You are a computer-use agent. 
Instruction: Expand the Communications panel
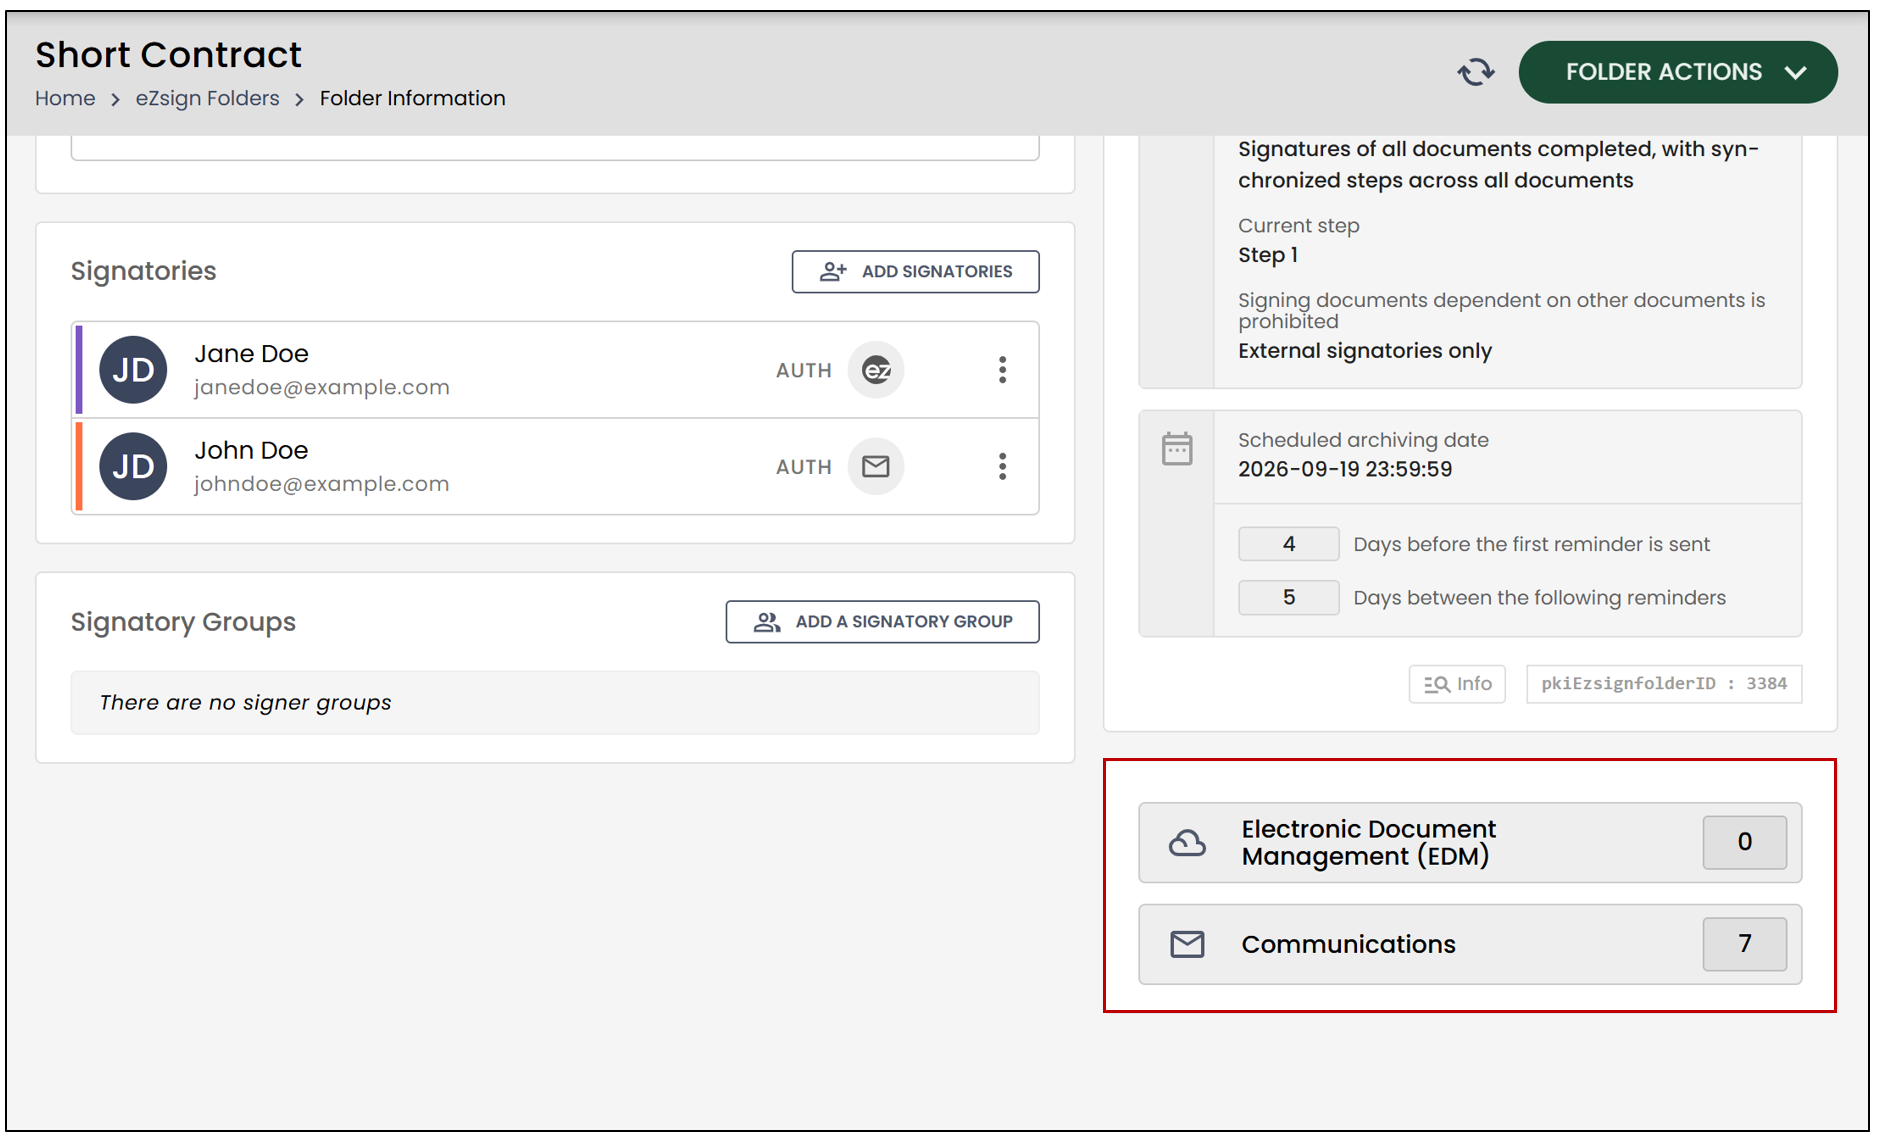coord(1470,944)
